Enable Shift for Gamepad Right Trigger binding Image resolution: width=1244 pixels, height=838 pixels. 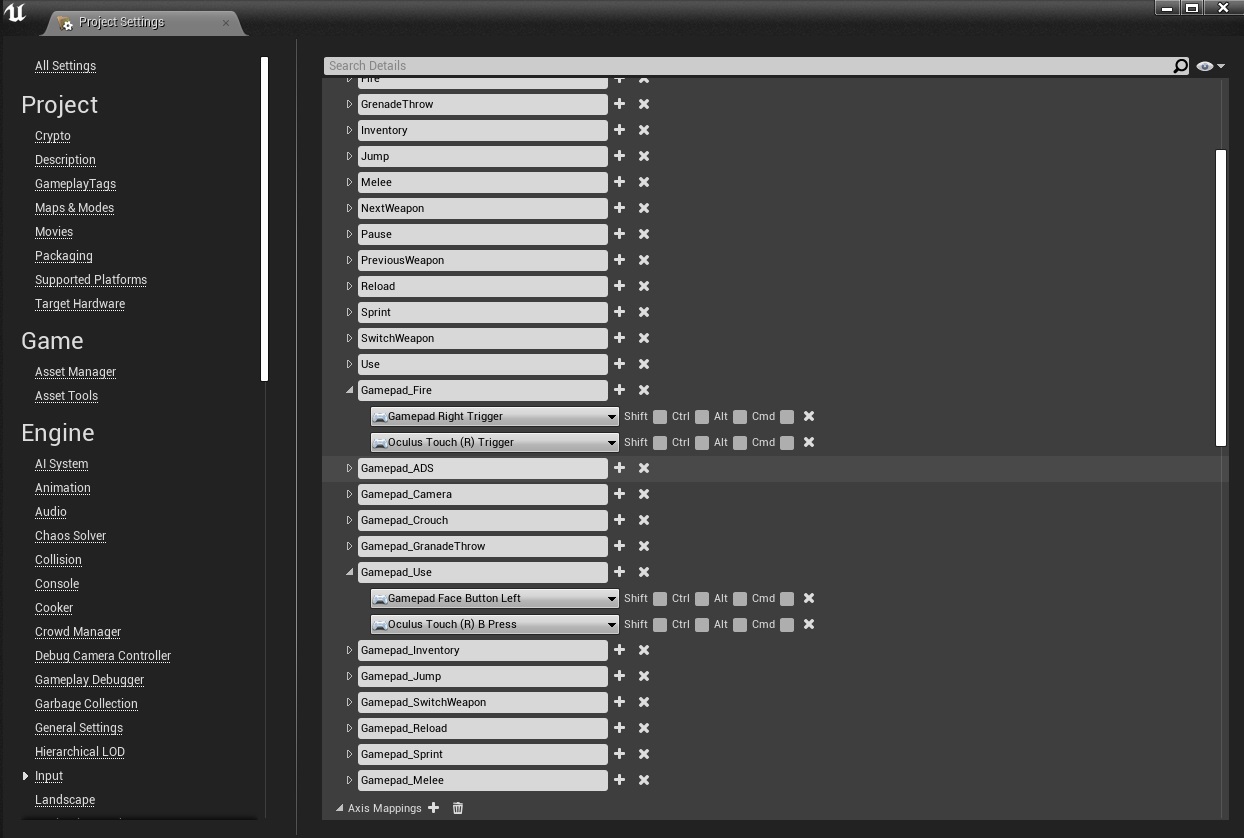(660, 417)
